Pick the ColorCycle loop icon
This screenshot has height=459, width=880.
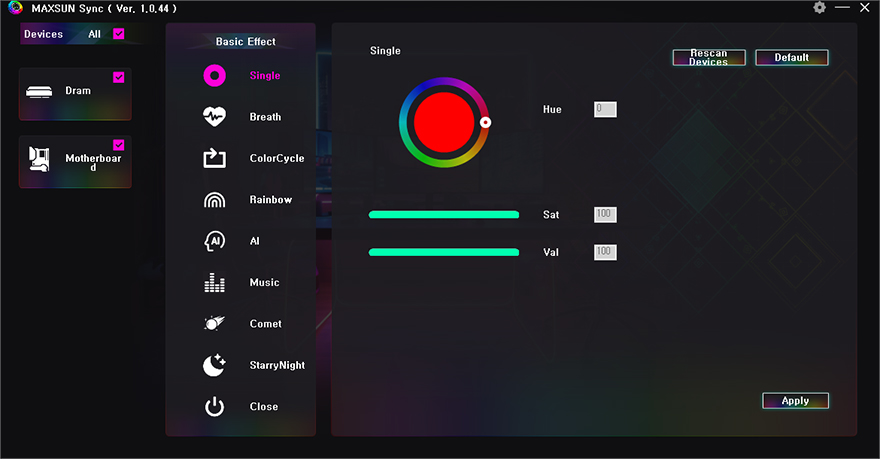tap(214, 158)
